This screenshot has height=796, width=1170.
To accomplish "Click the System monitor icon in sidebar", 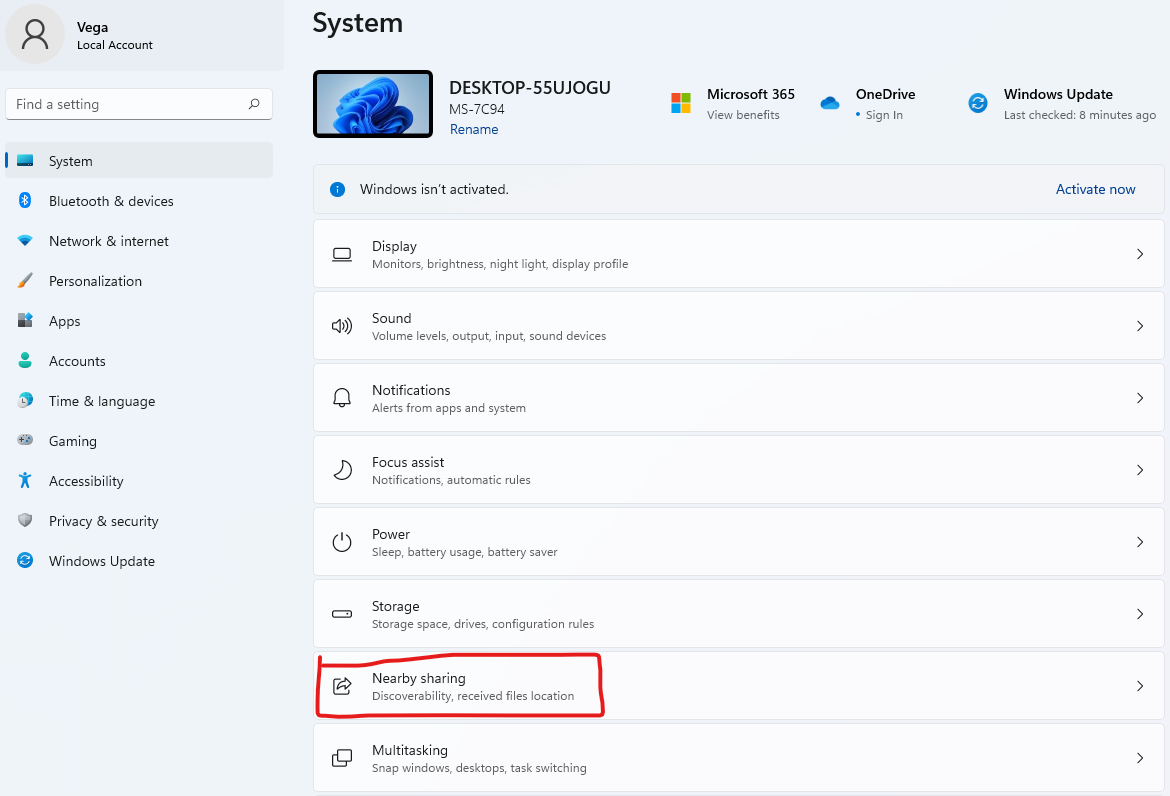I will (25, 160).
